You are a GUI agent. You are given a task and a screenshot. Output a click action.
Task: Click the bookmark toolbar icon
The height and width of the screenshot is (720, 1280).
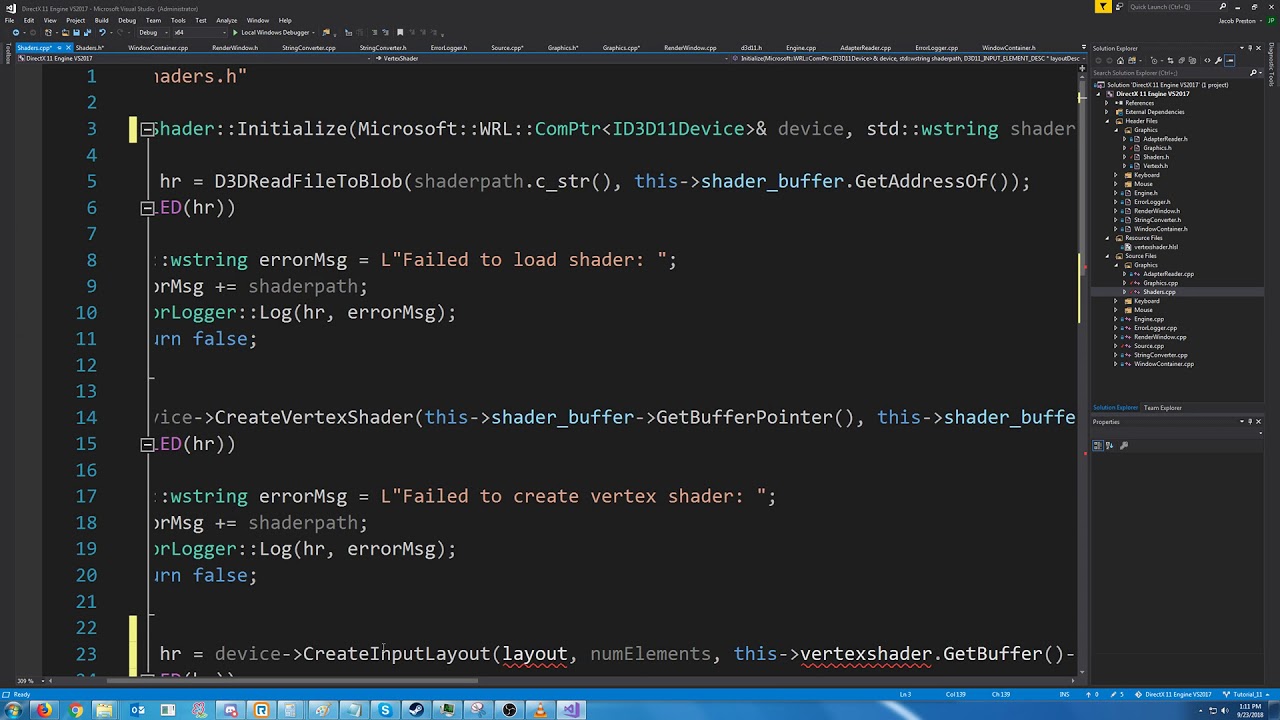tap(400, 32)
